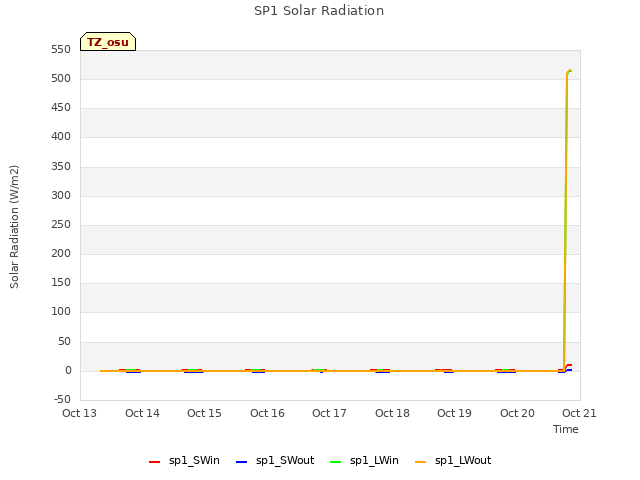Click the 100 y-axis tick label
Image resolution: width=640 pixels, height=480 pixels.
[x=61, y=311]
